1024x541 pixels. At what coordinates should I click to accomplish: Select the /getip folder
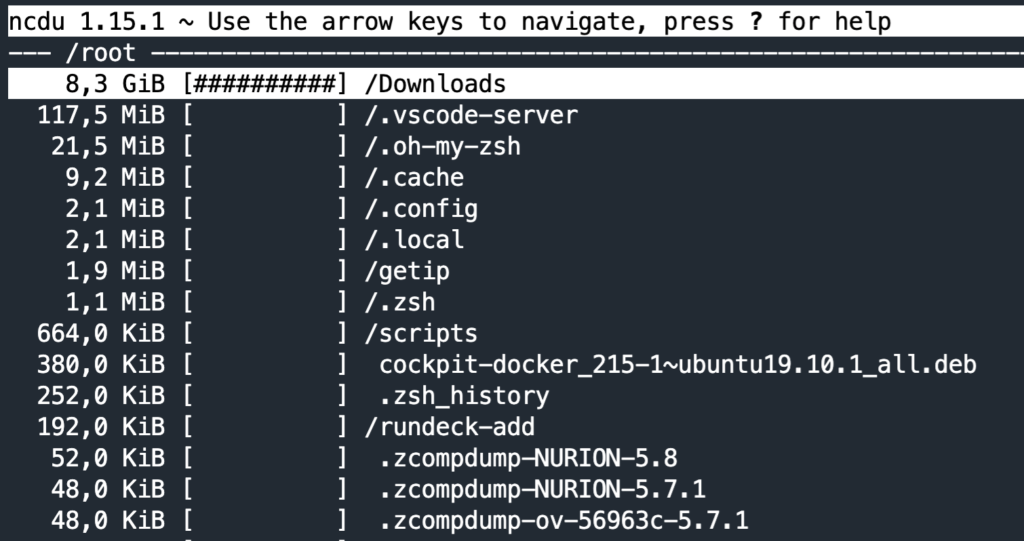(407, 271)
